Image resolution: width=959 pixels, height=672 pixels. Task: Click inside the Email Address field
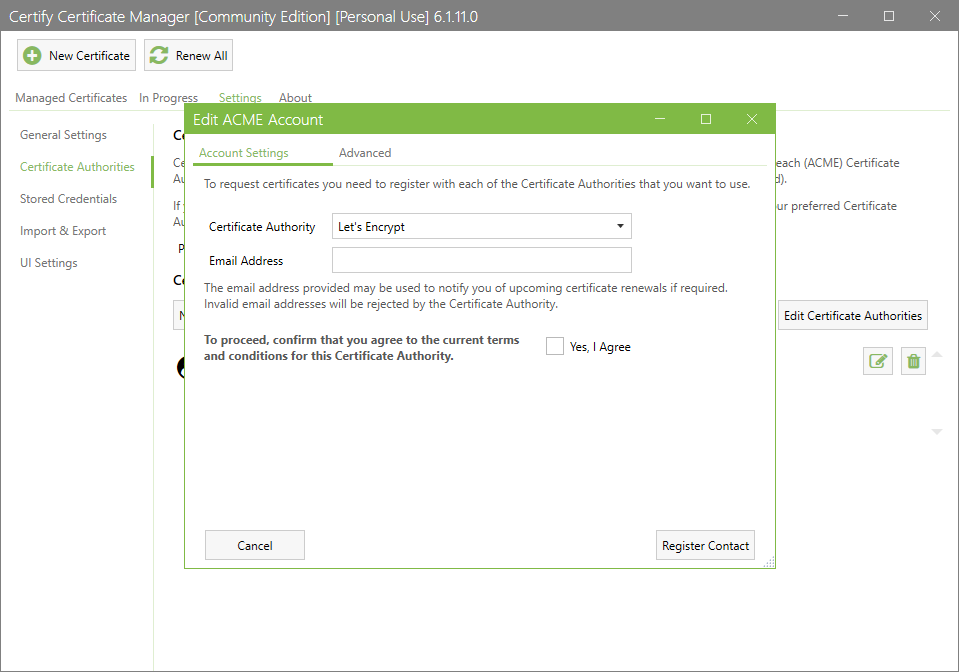(x=481, y=260)
